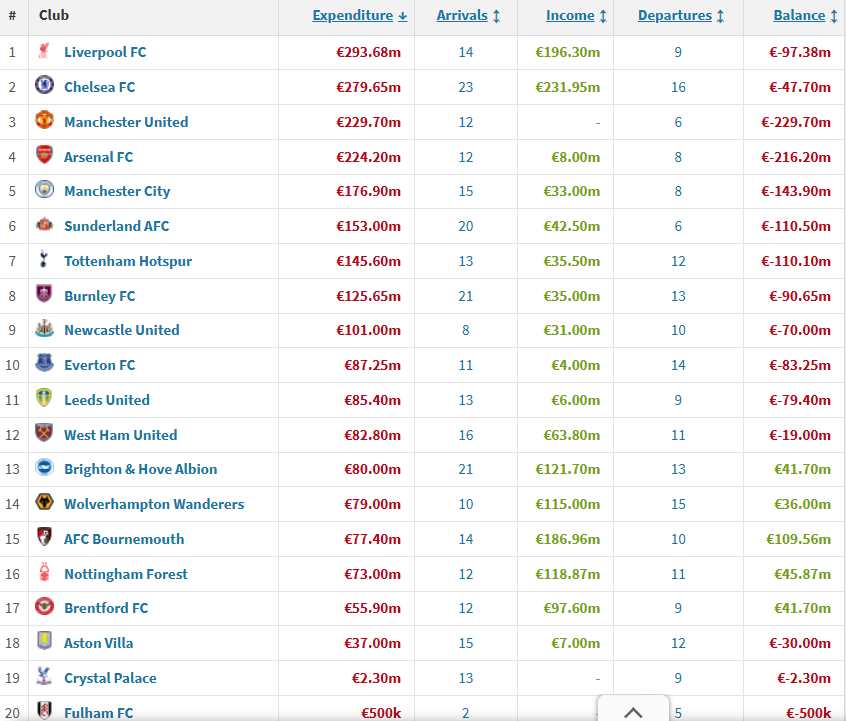The image size is (846, 721).
Task: Open the Fulham FC club link
Action: click(x=99, y=713)
